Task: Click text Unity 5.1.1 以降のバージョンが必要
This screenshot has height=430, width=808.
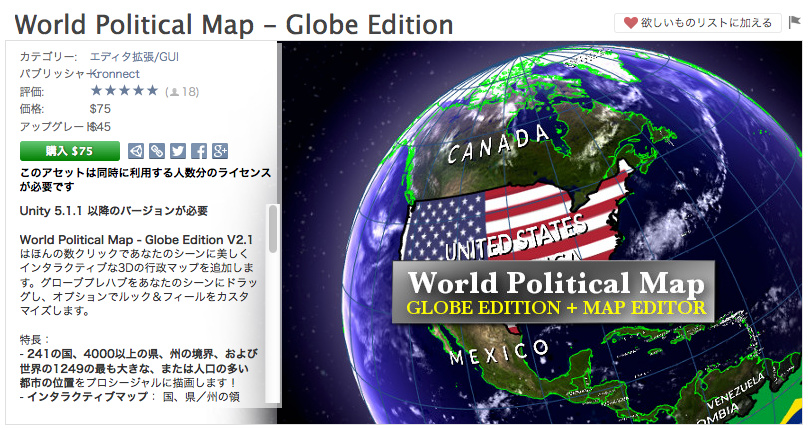Action: click(114, 211)
